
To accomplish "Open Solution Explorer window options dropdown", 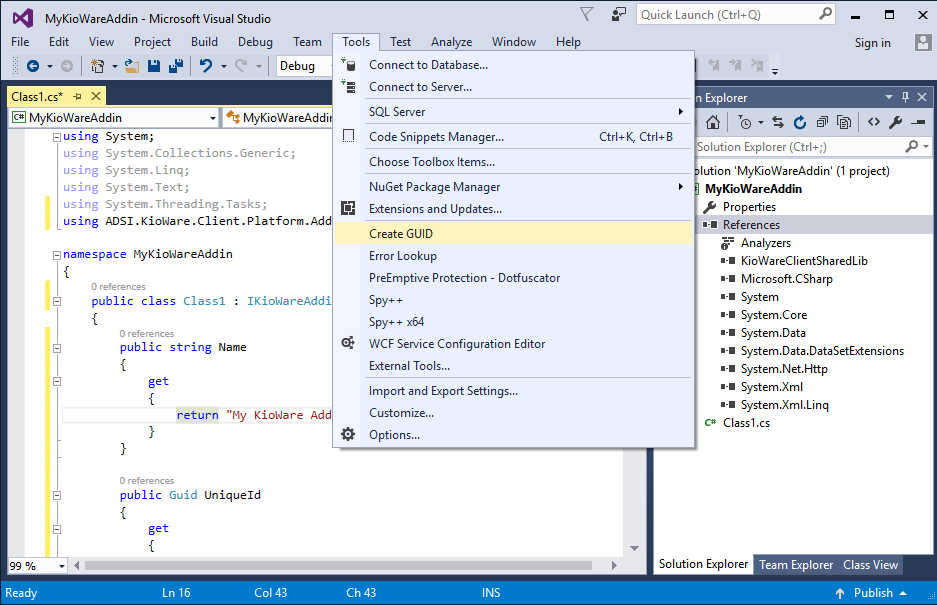I will tap(889, 97).
